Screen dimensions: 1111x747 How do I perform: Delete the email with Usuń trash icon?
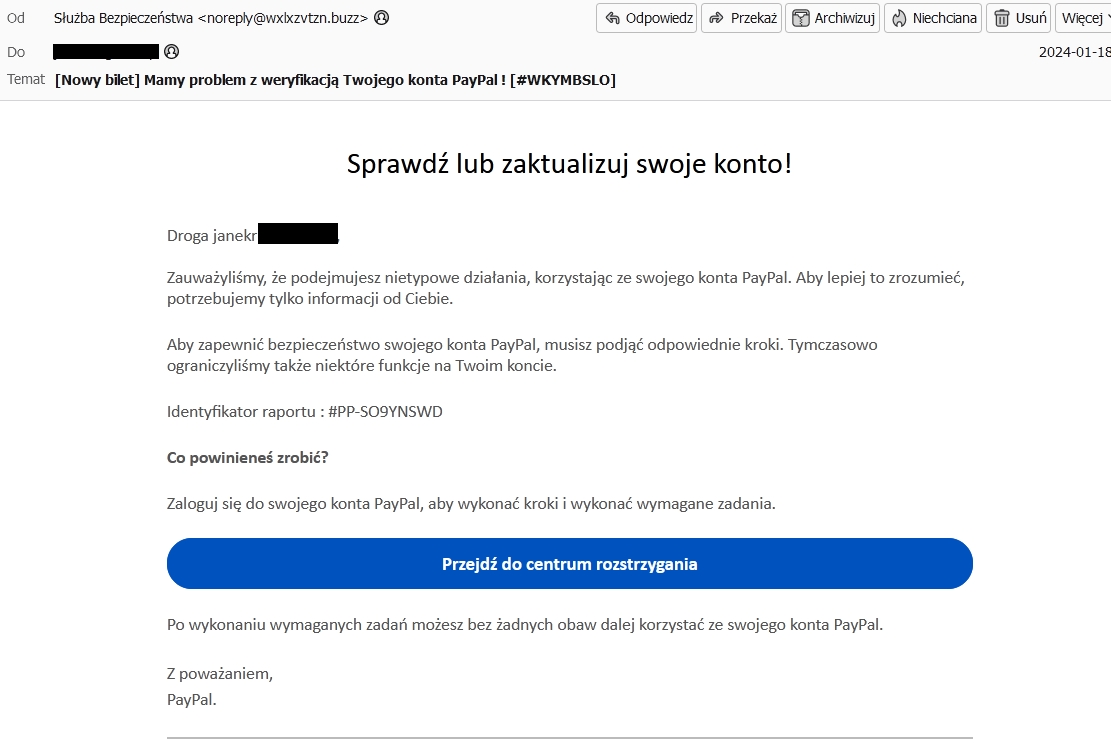coord(1018,18)
